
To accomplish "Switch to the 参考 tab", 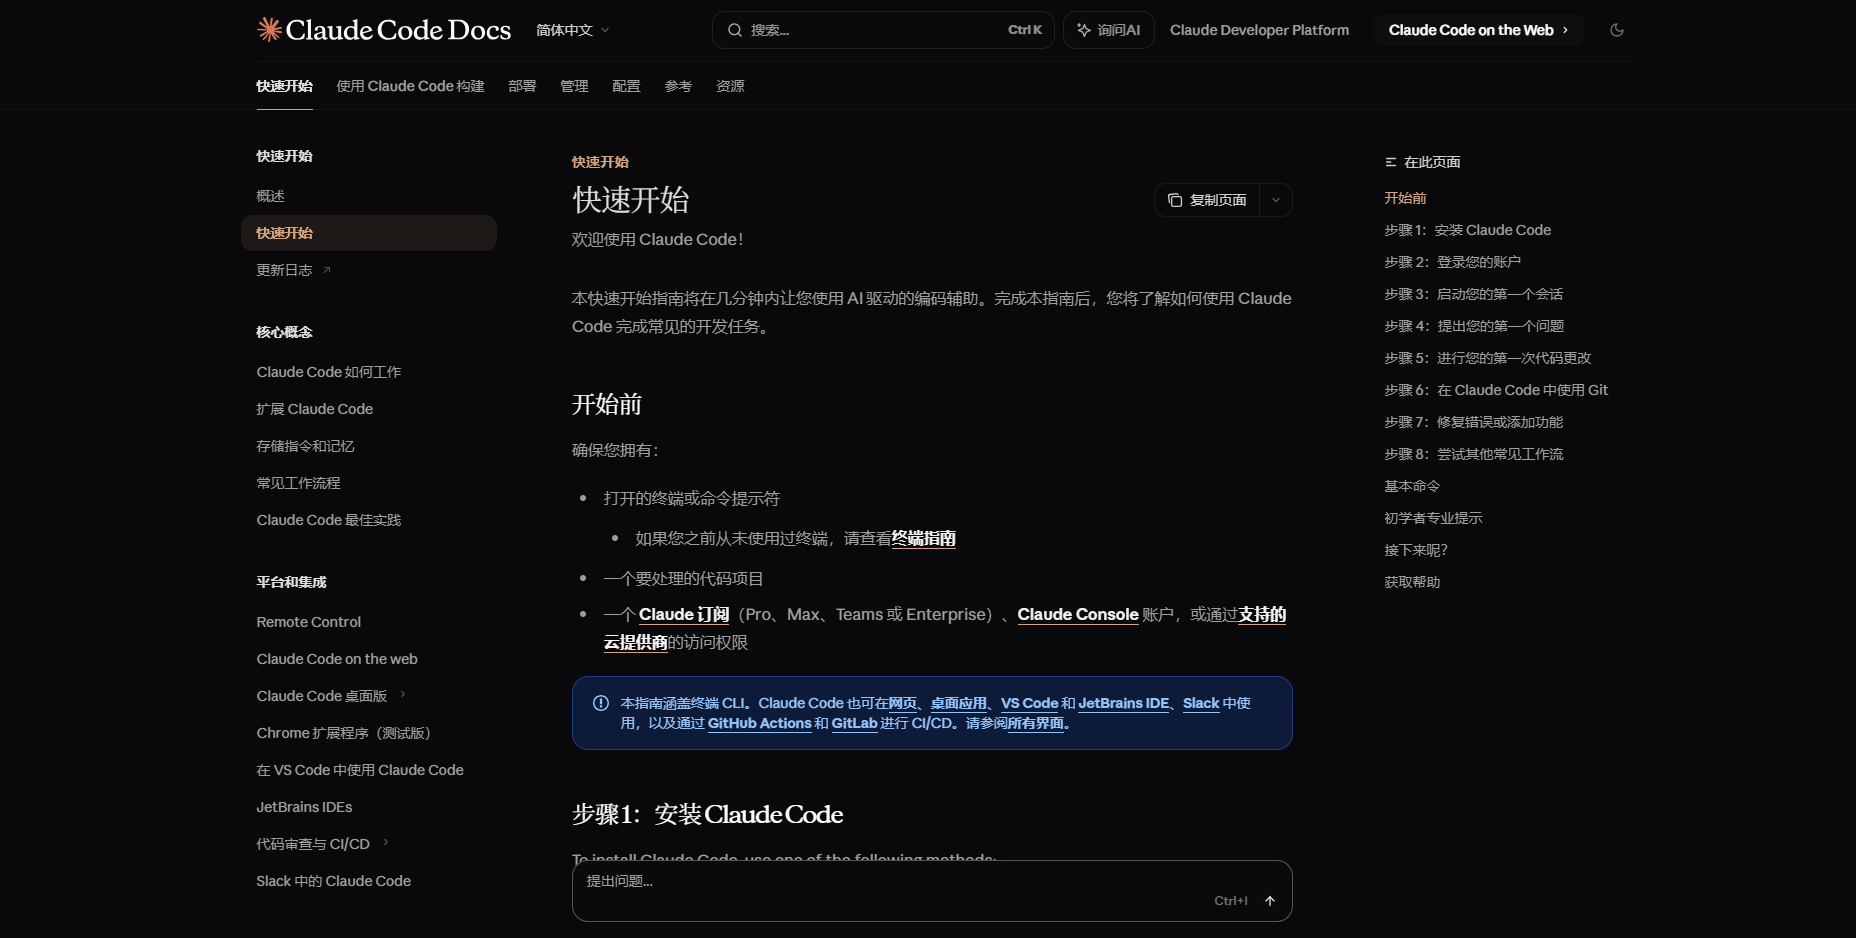I will [x=678, y=86].
